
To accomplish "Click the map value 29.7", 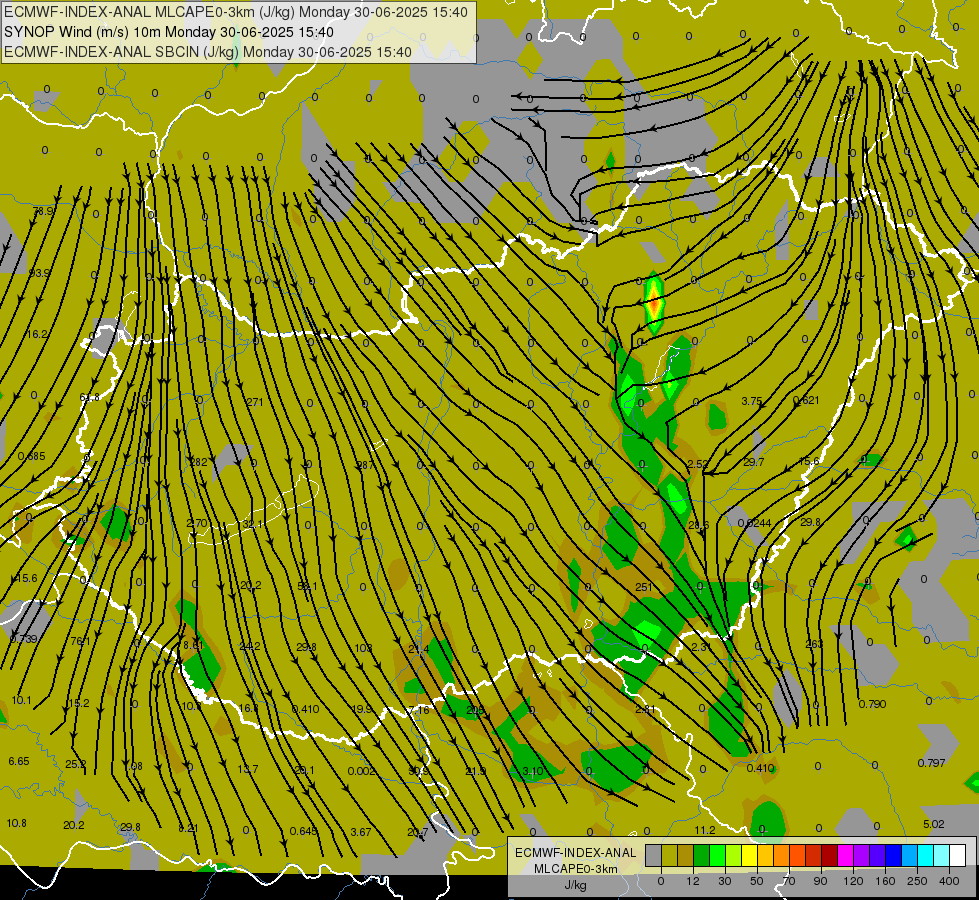I will tap(754, 462).
